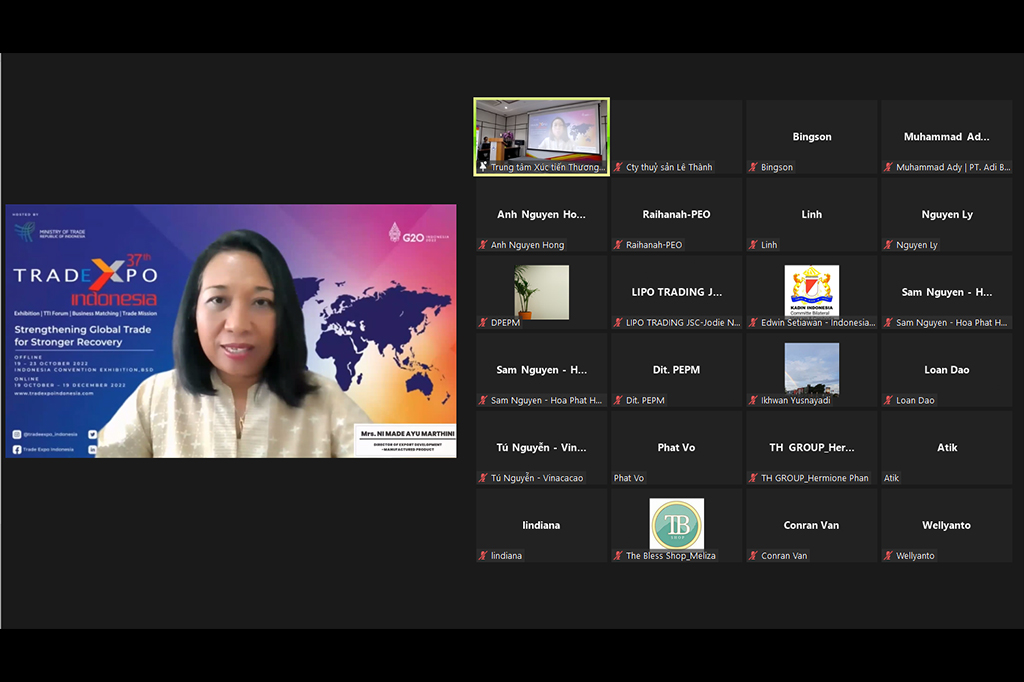Click the muted microphone icon for lindiana

(483, 556)
